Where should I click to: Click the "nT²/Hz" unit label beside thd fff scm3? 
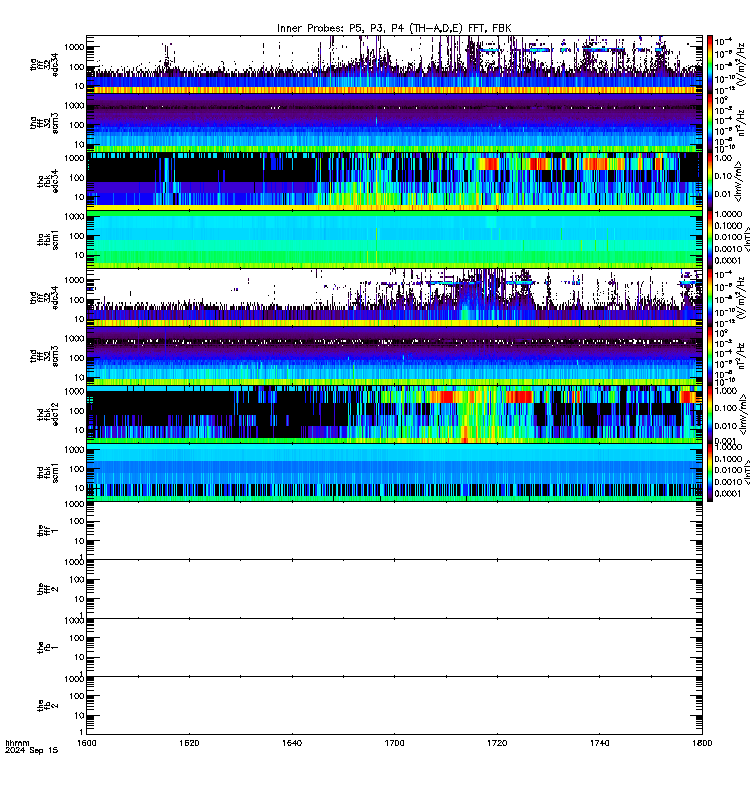click(x=741, y=355)
